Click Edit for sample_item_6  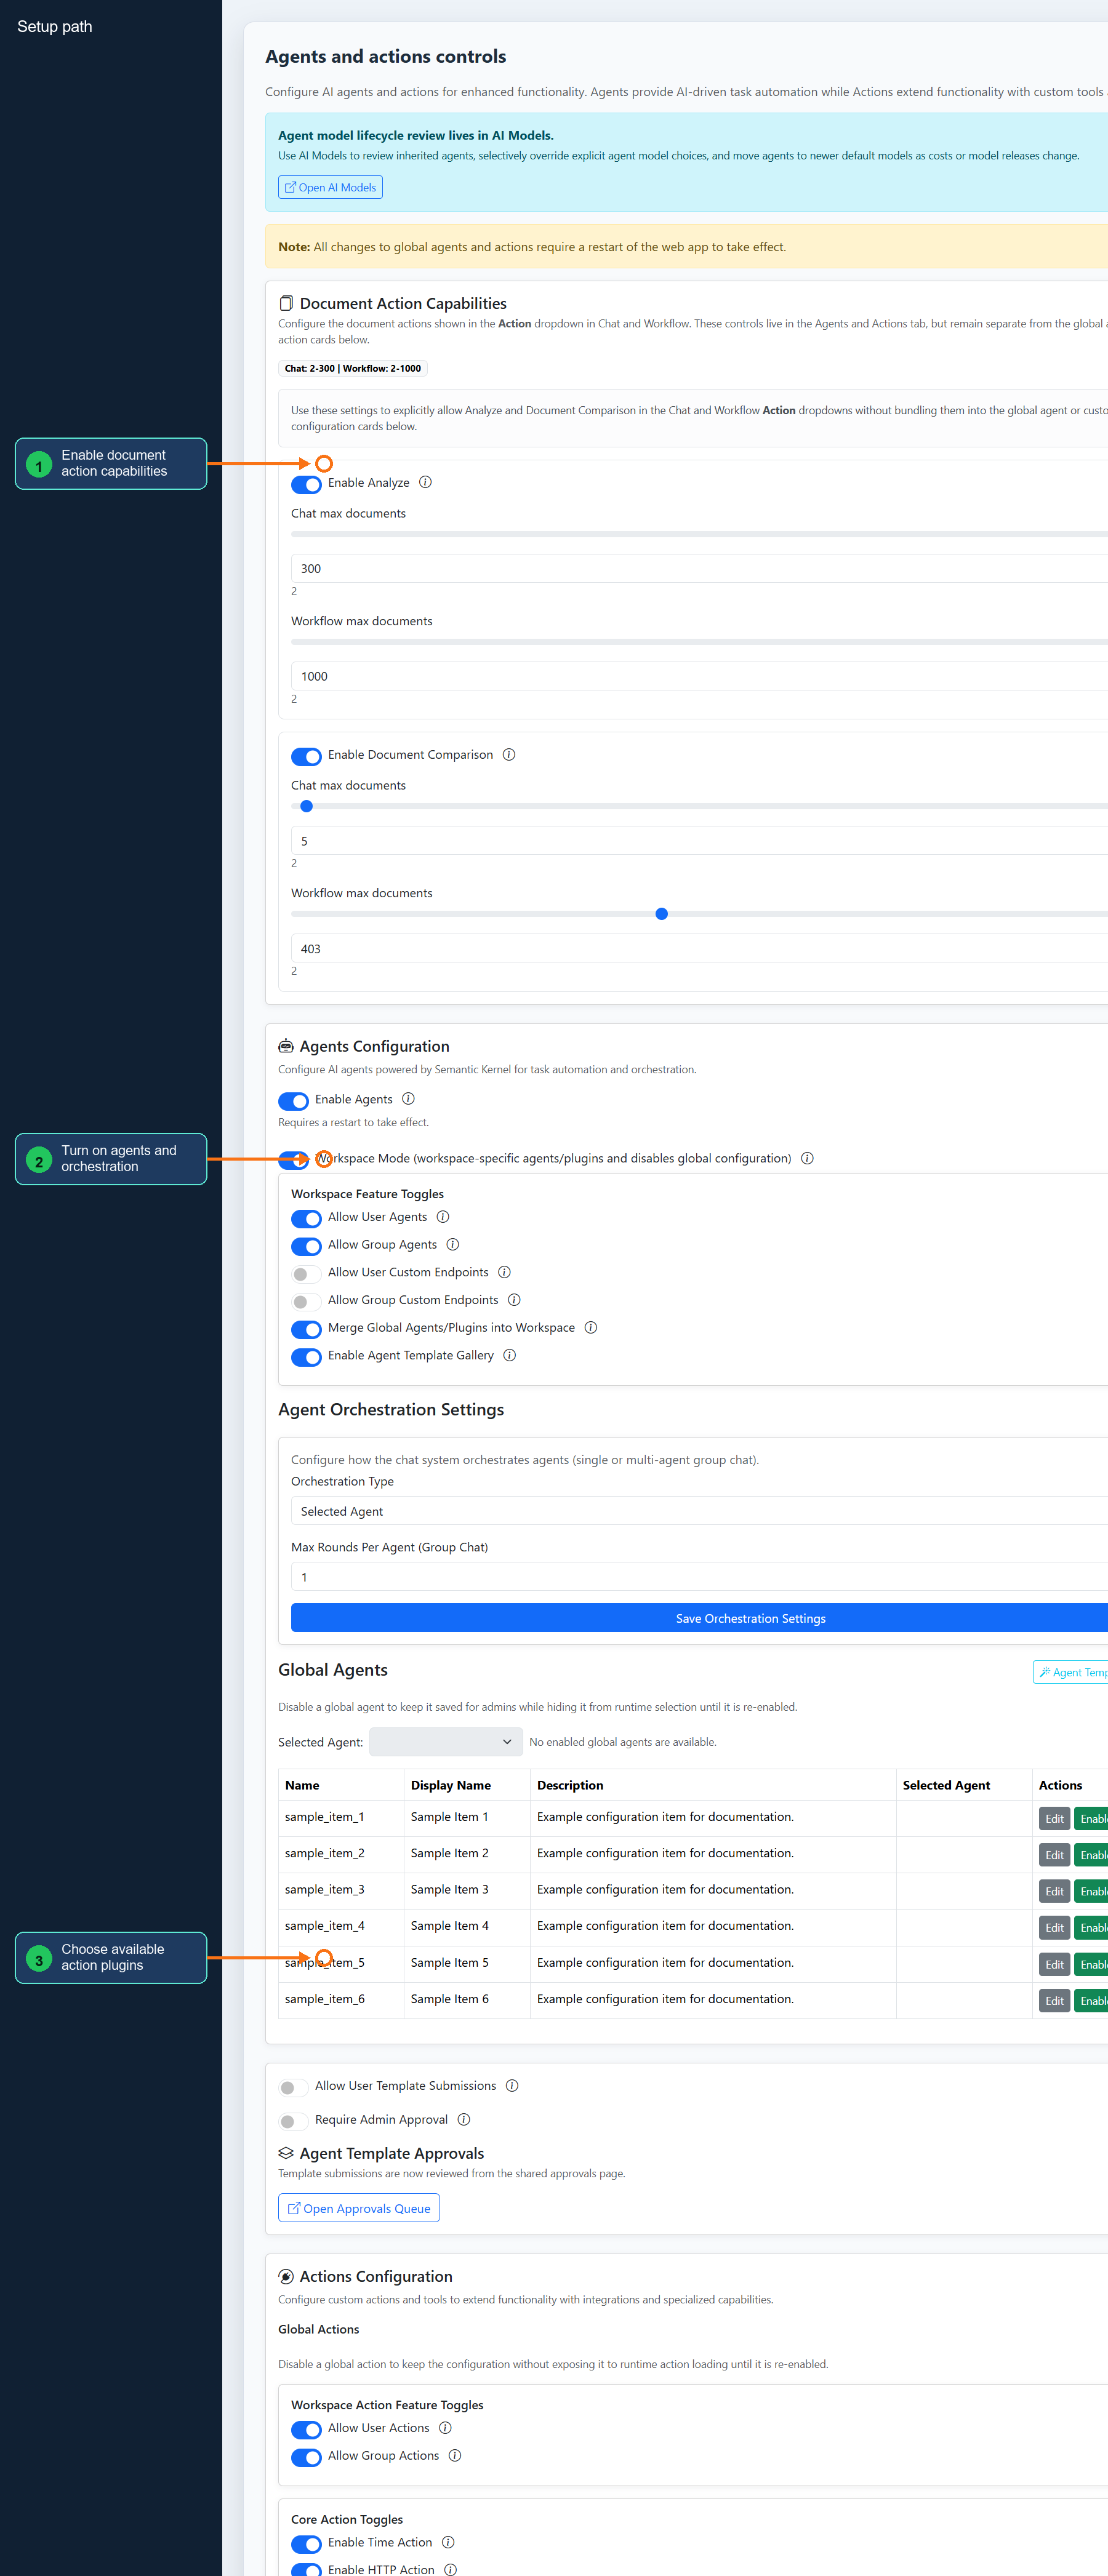pos(1054,2001)
